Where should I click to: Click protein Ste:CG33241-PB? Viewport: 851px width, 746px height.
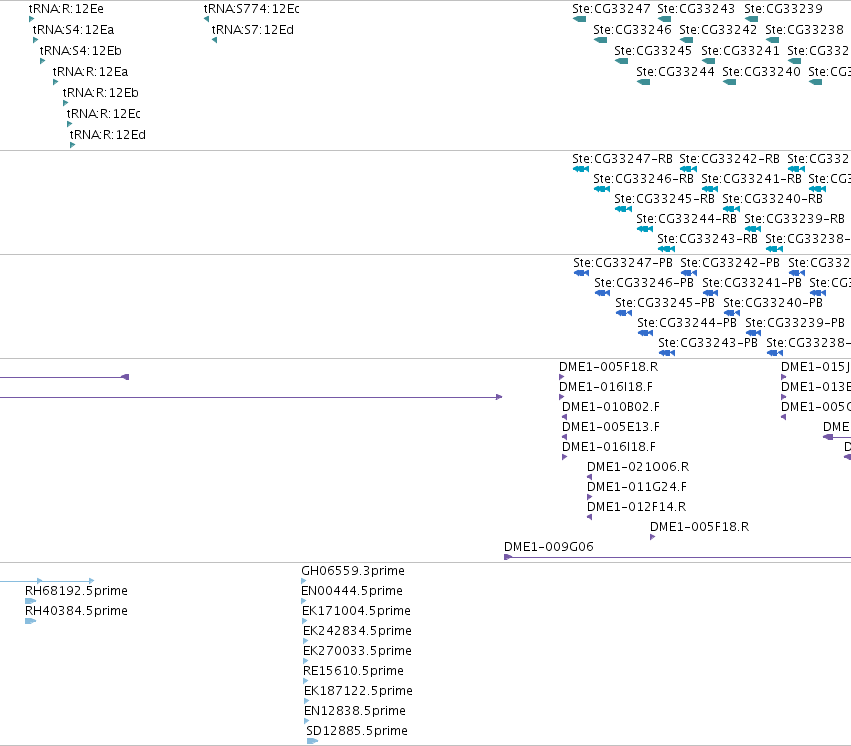(x=752, y=283)
